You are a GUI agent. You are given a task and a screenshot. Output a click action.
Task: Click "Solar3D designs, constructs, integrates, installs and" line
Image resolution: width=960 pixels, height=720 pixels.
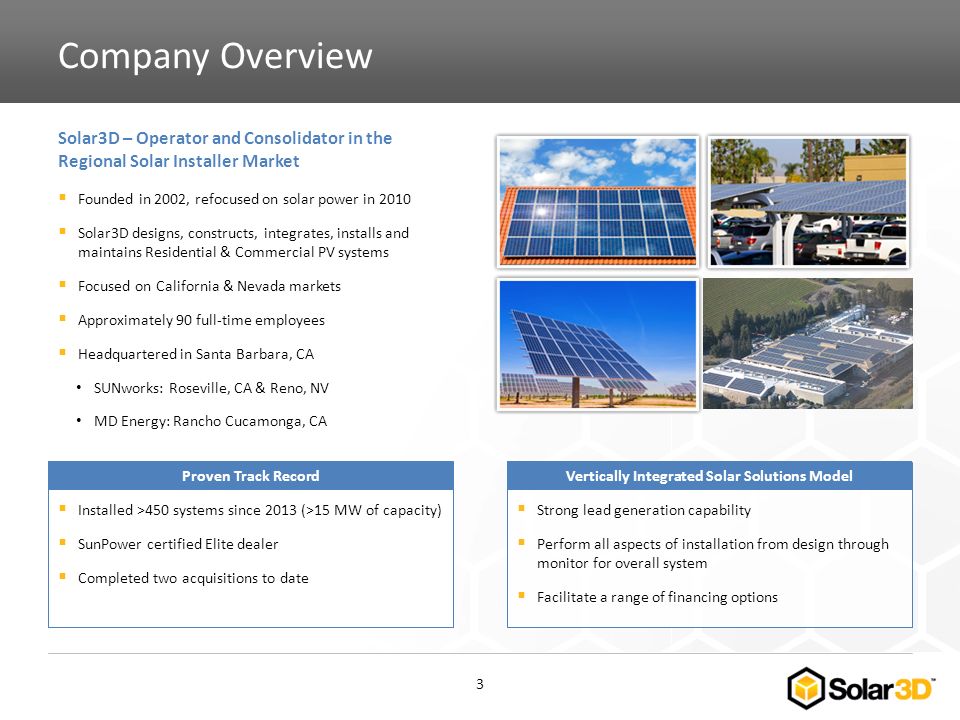[x=243, y=233]
